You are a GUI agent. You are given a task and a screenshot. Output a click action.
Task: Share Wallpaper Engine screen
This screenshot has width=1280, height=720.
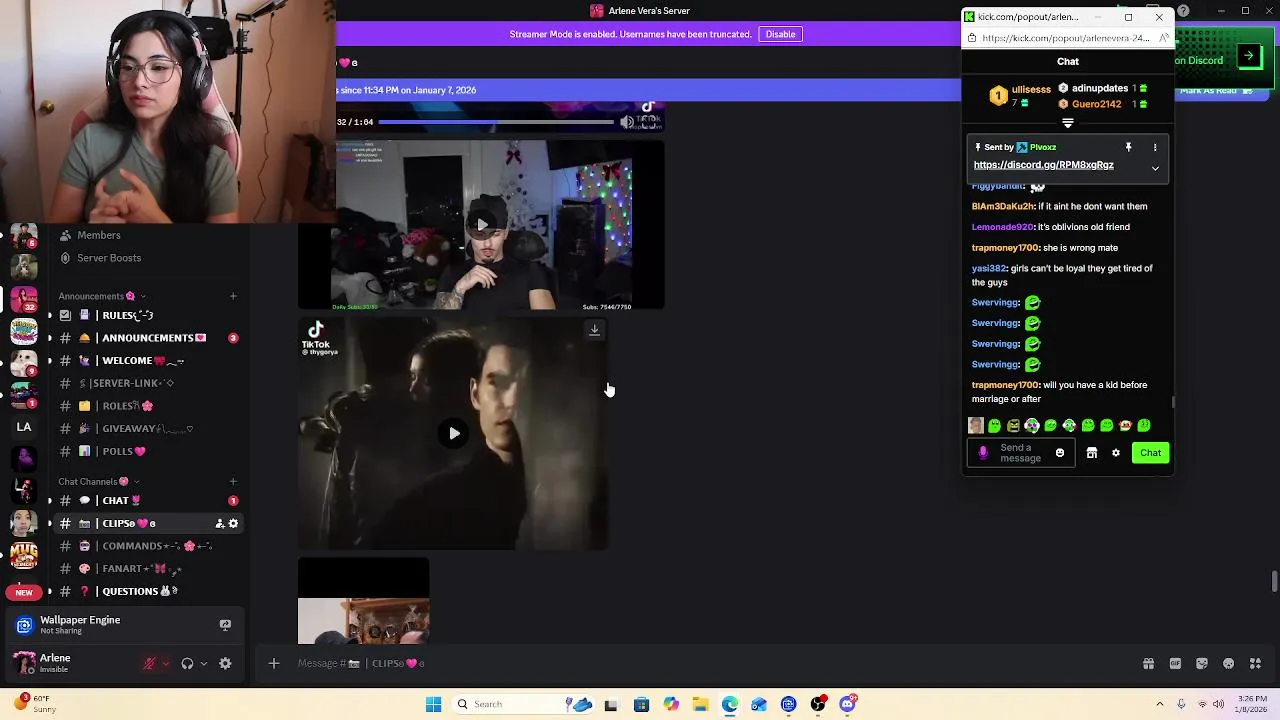click(x=225, y=625)
